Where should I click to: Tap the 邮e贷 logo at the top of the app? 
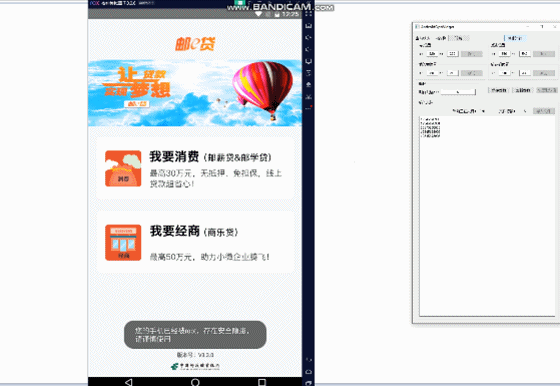pos(195,44)
